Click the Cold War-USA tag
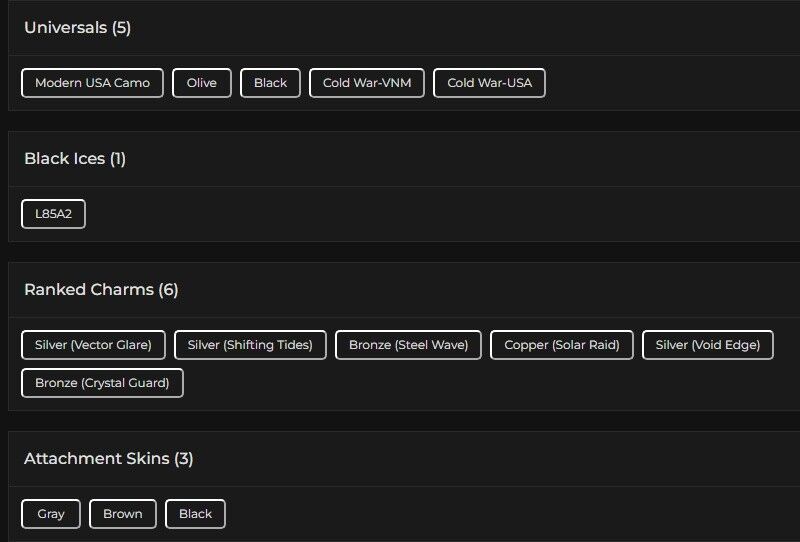 pyautogui.click(x=489, y=83)
